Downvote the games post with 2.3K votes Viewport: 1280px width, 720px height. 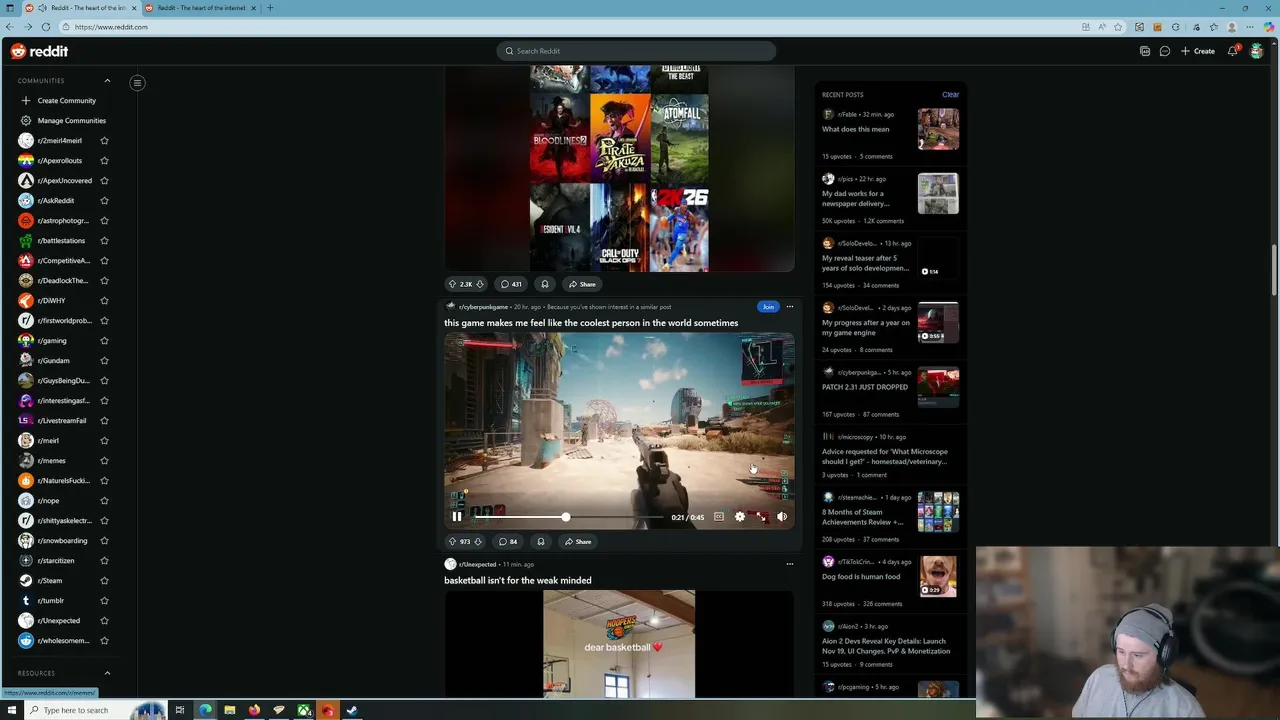(x=480, y=284)
